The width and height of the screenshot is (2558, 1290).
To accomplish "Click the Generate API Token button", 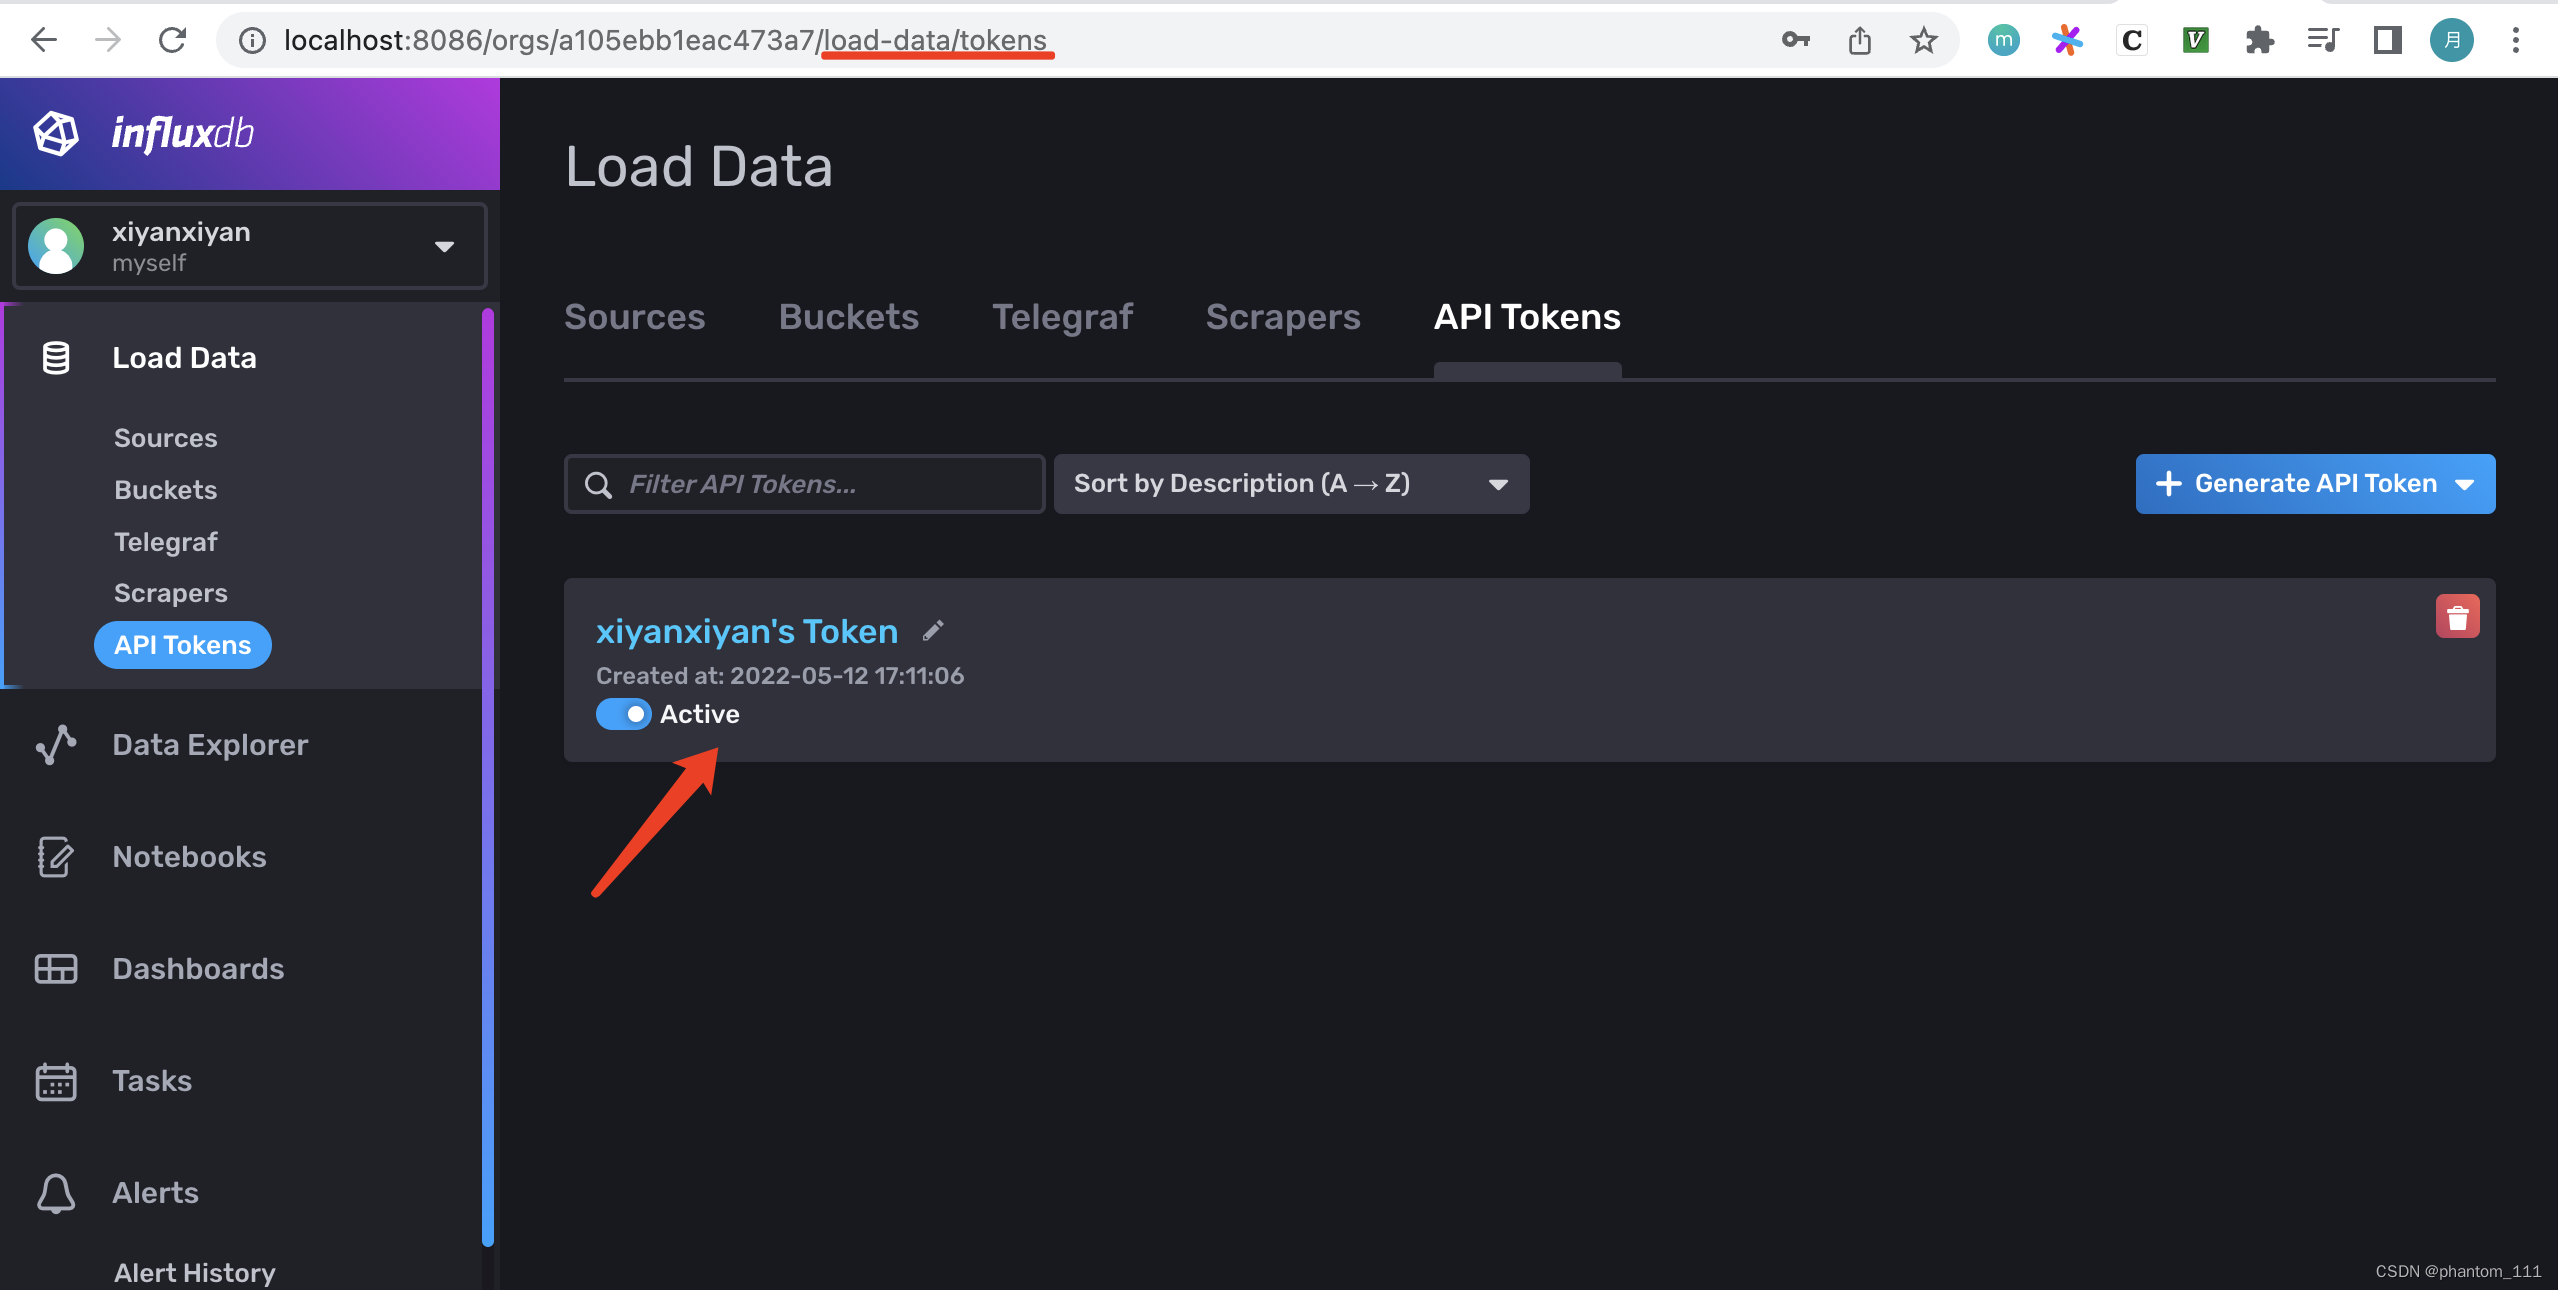I will pos(2300,483).
